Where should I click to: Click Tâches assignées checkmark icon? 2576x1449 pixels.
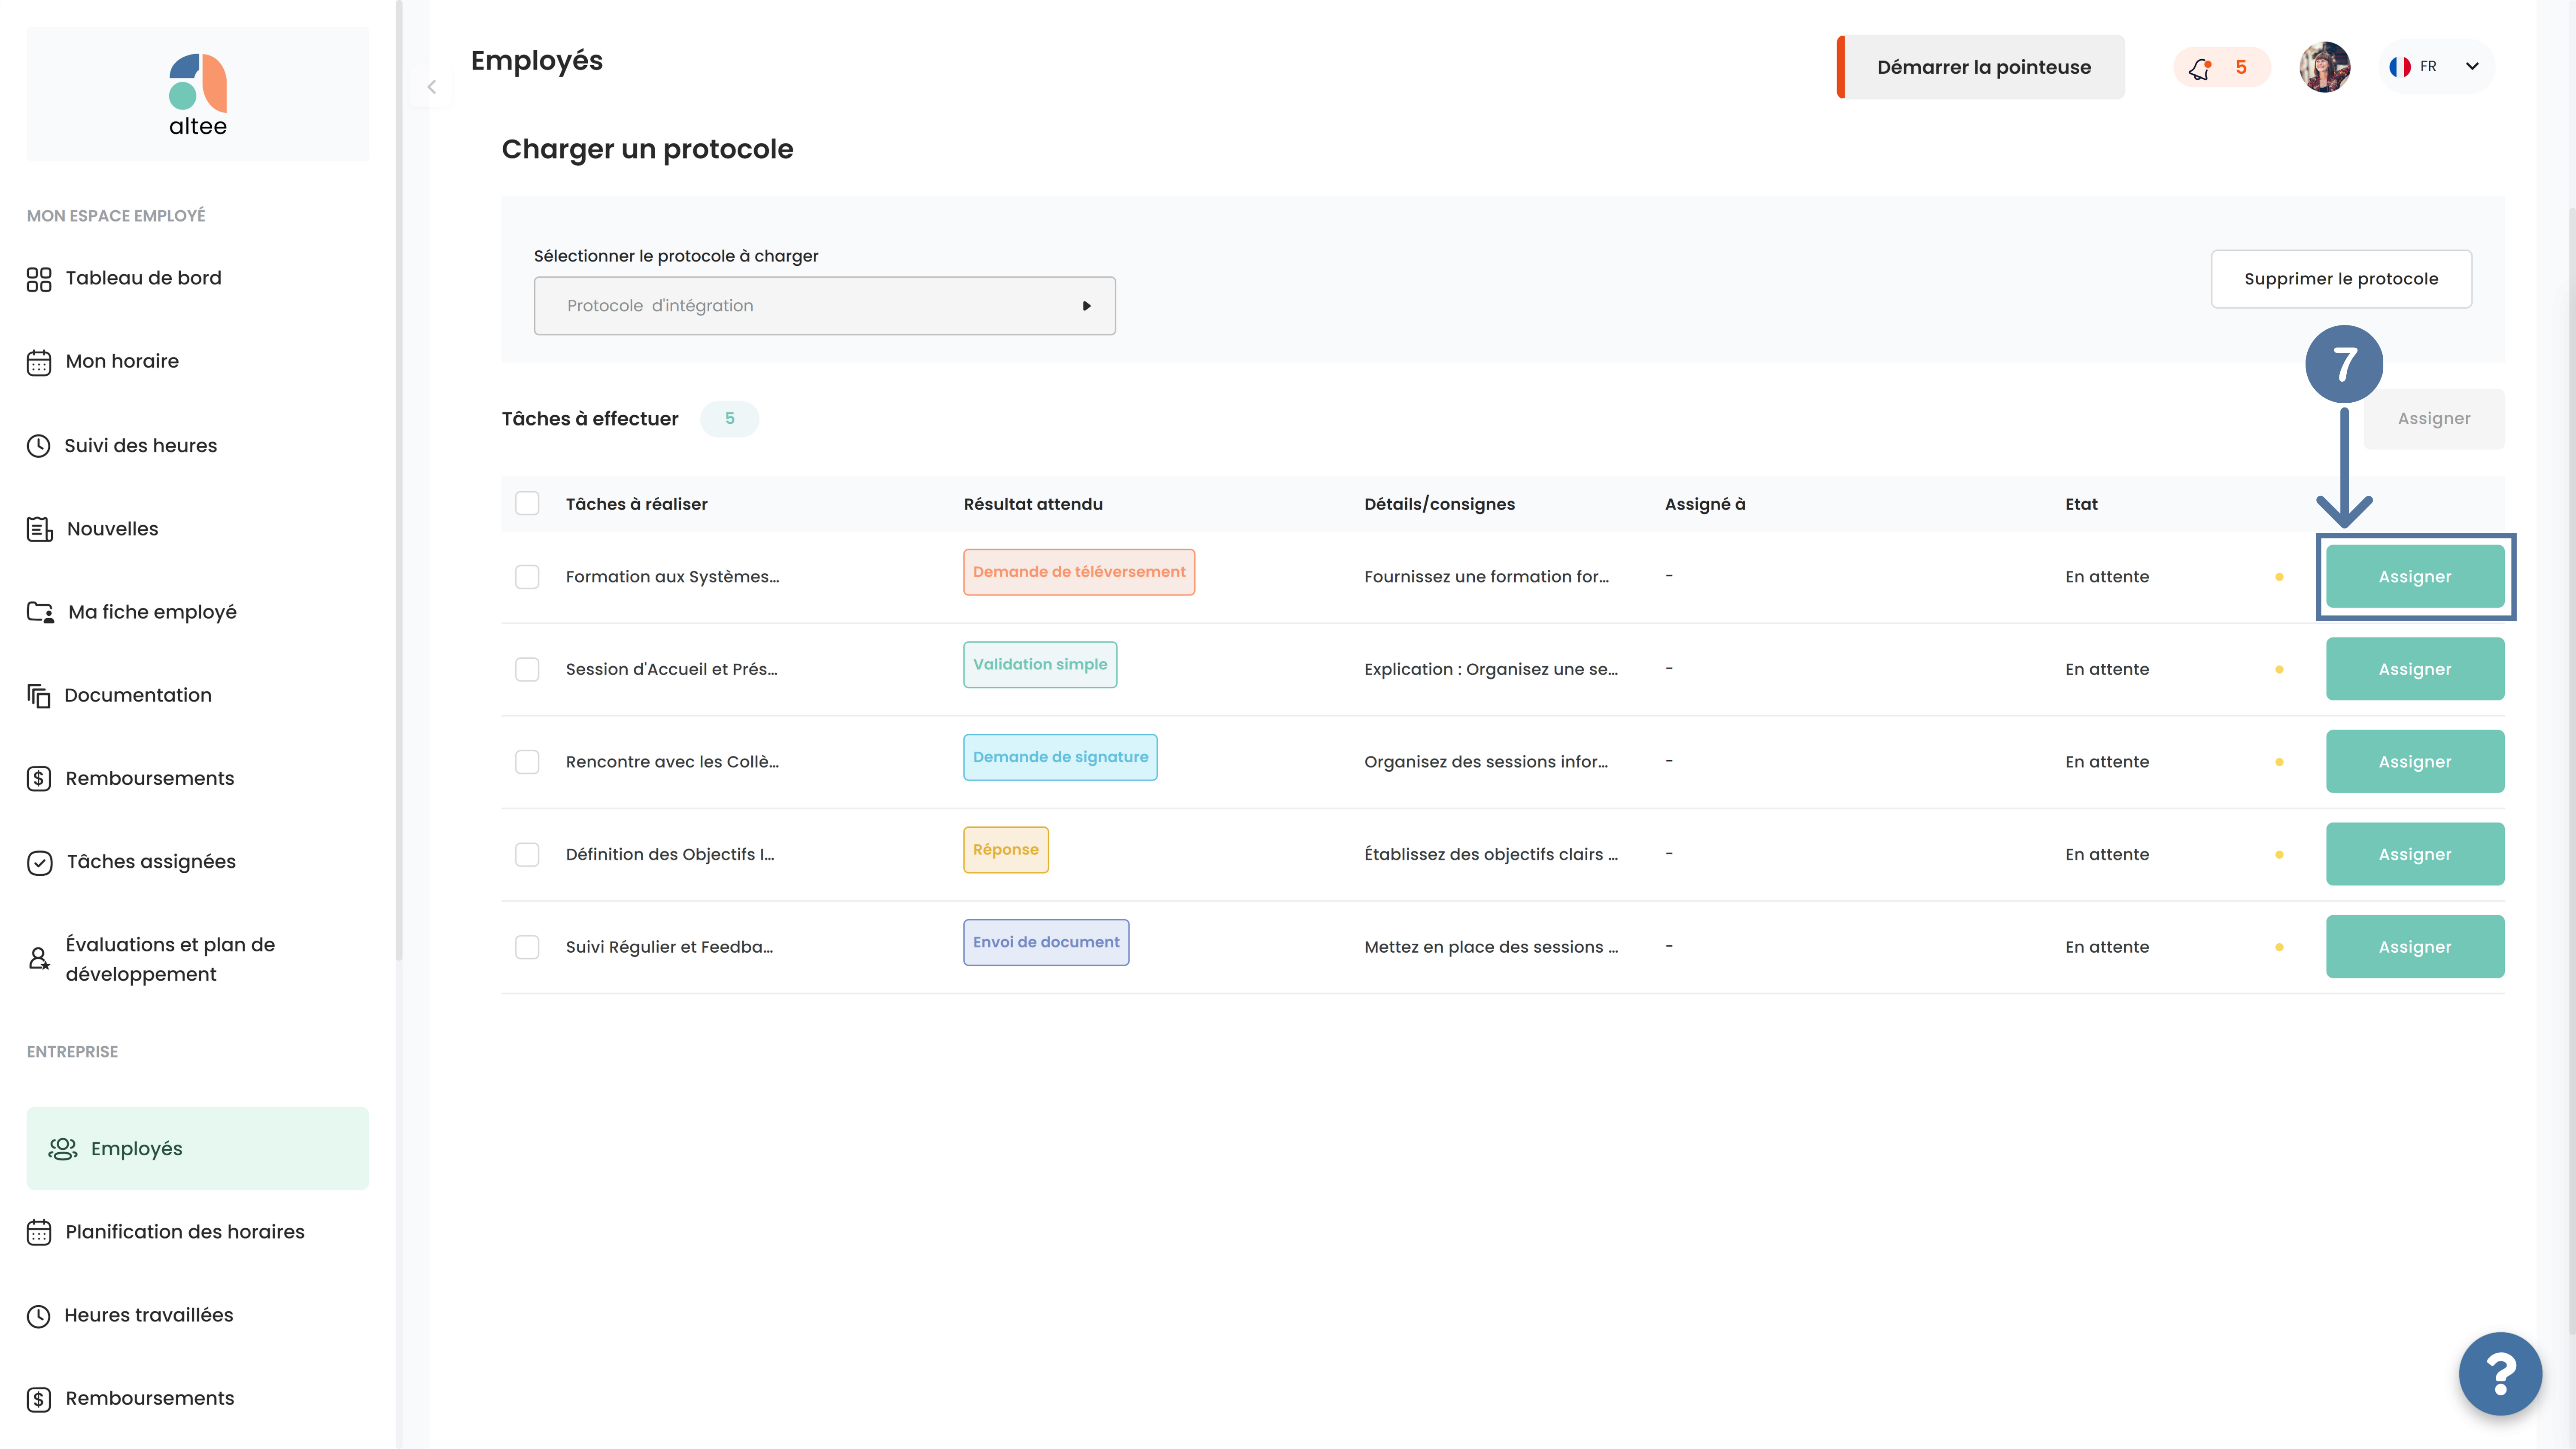tap(40, 862)
